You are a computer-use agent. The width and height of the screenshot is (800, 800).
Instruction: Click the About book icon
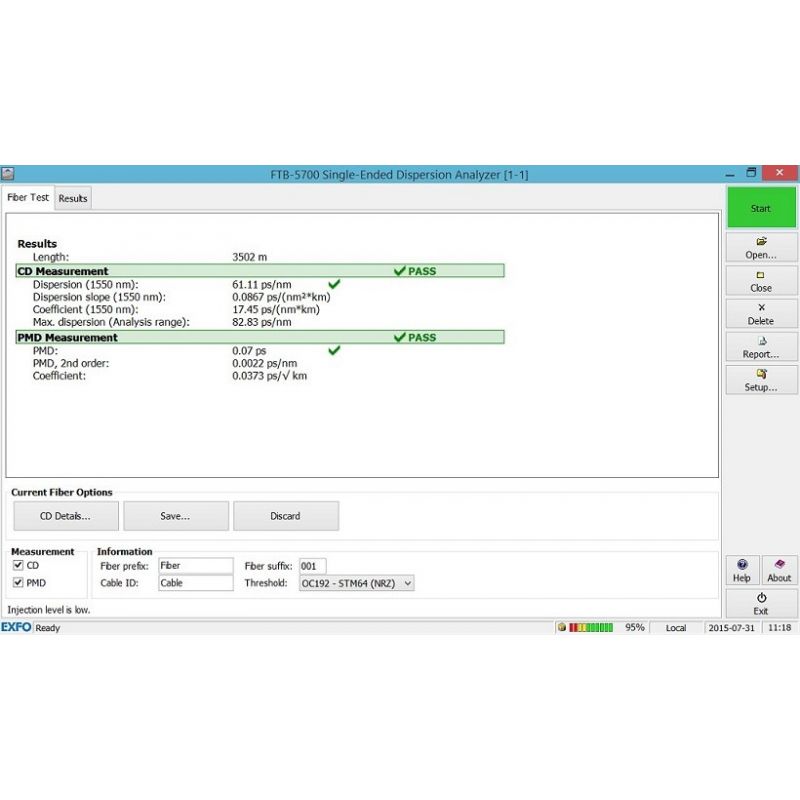point(779,570)
